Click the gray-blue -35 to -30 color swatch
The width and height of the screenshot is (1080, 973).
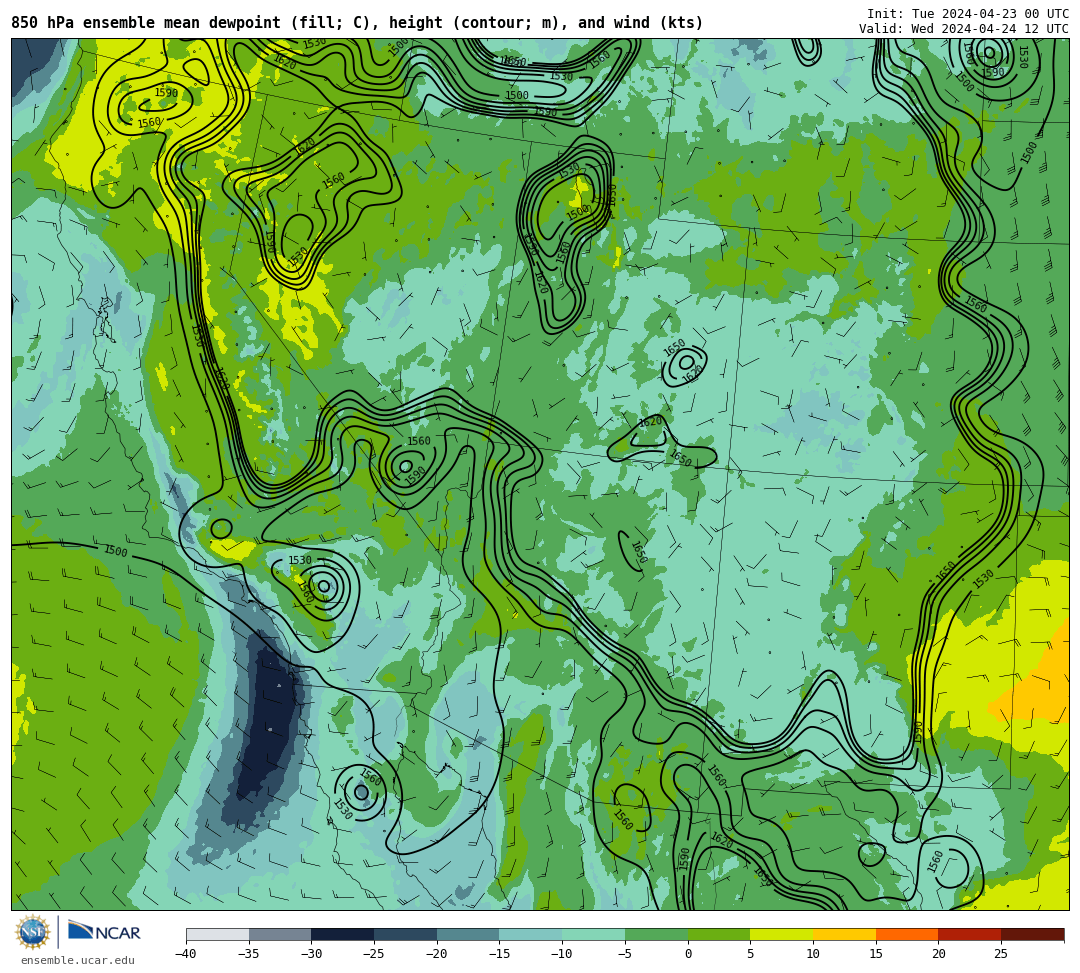tap(280, 934)
